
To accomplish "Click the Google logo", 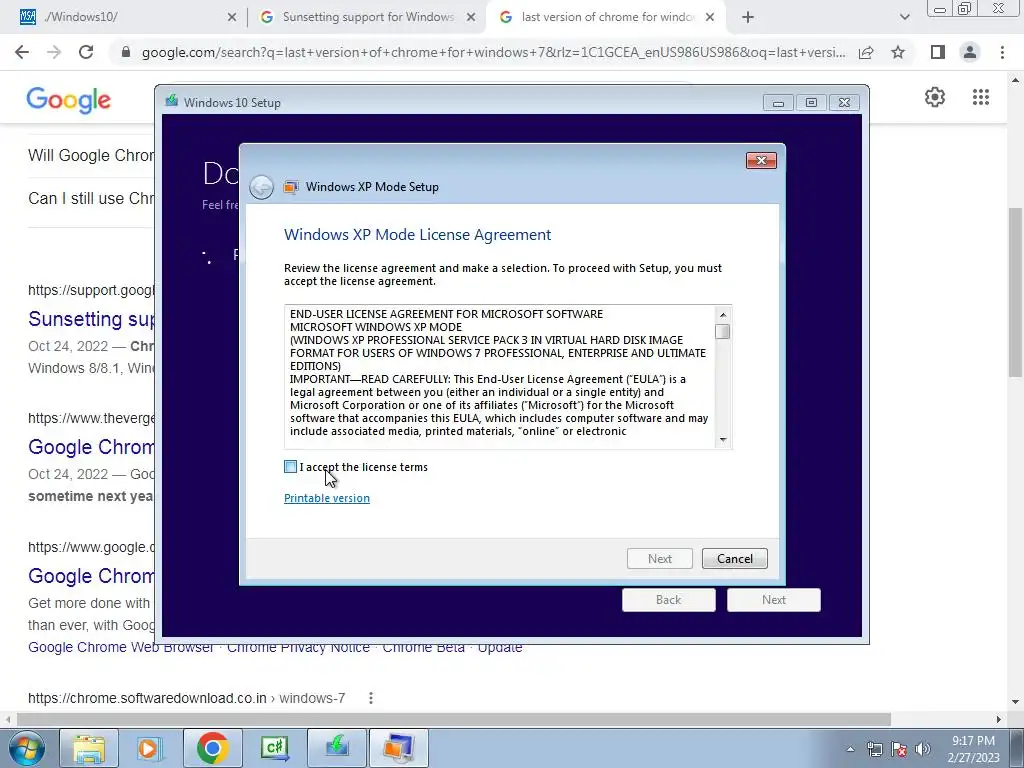I will pyautogui.click(x=69, y=100).
